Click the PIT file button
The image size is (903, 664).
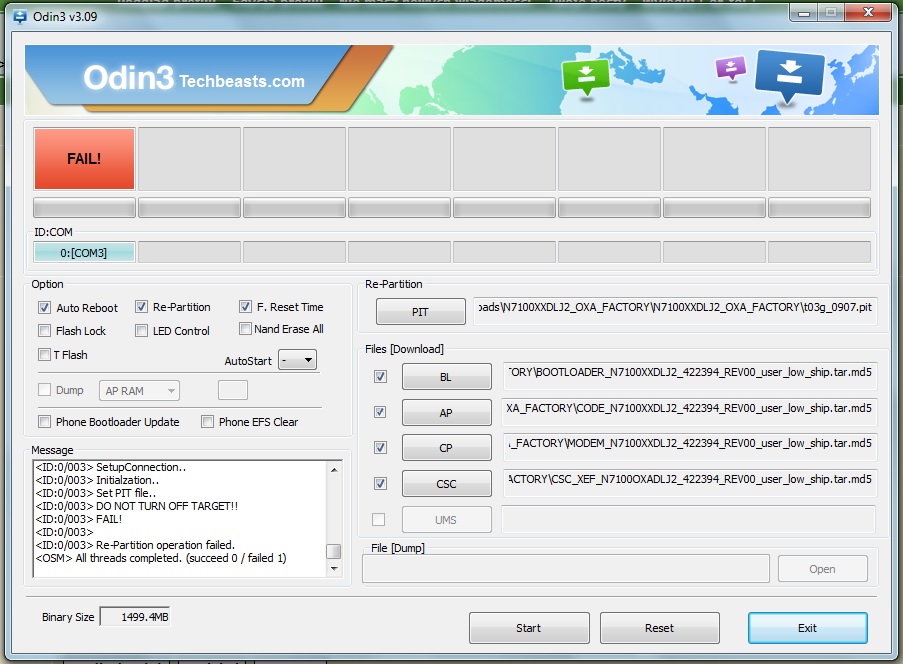(x=420, y=312)
